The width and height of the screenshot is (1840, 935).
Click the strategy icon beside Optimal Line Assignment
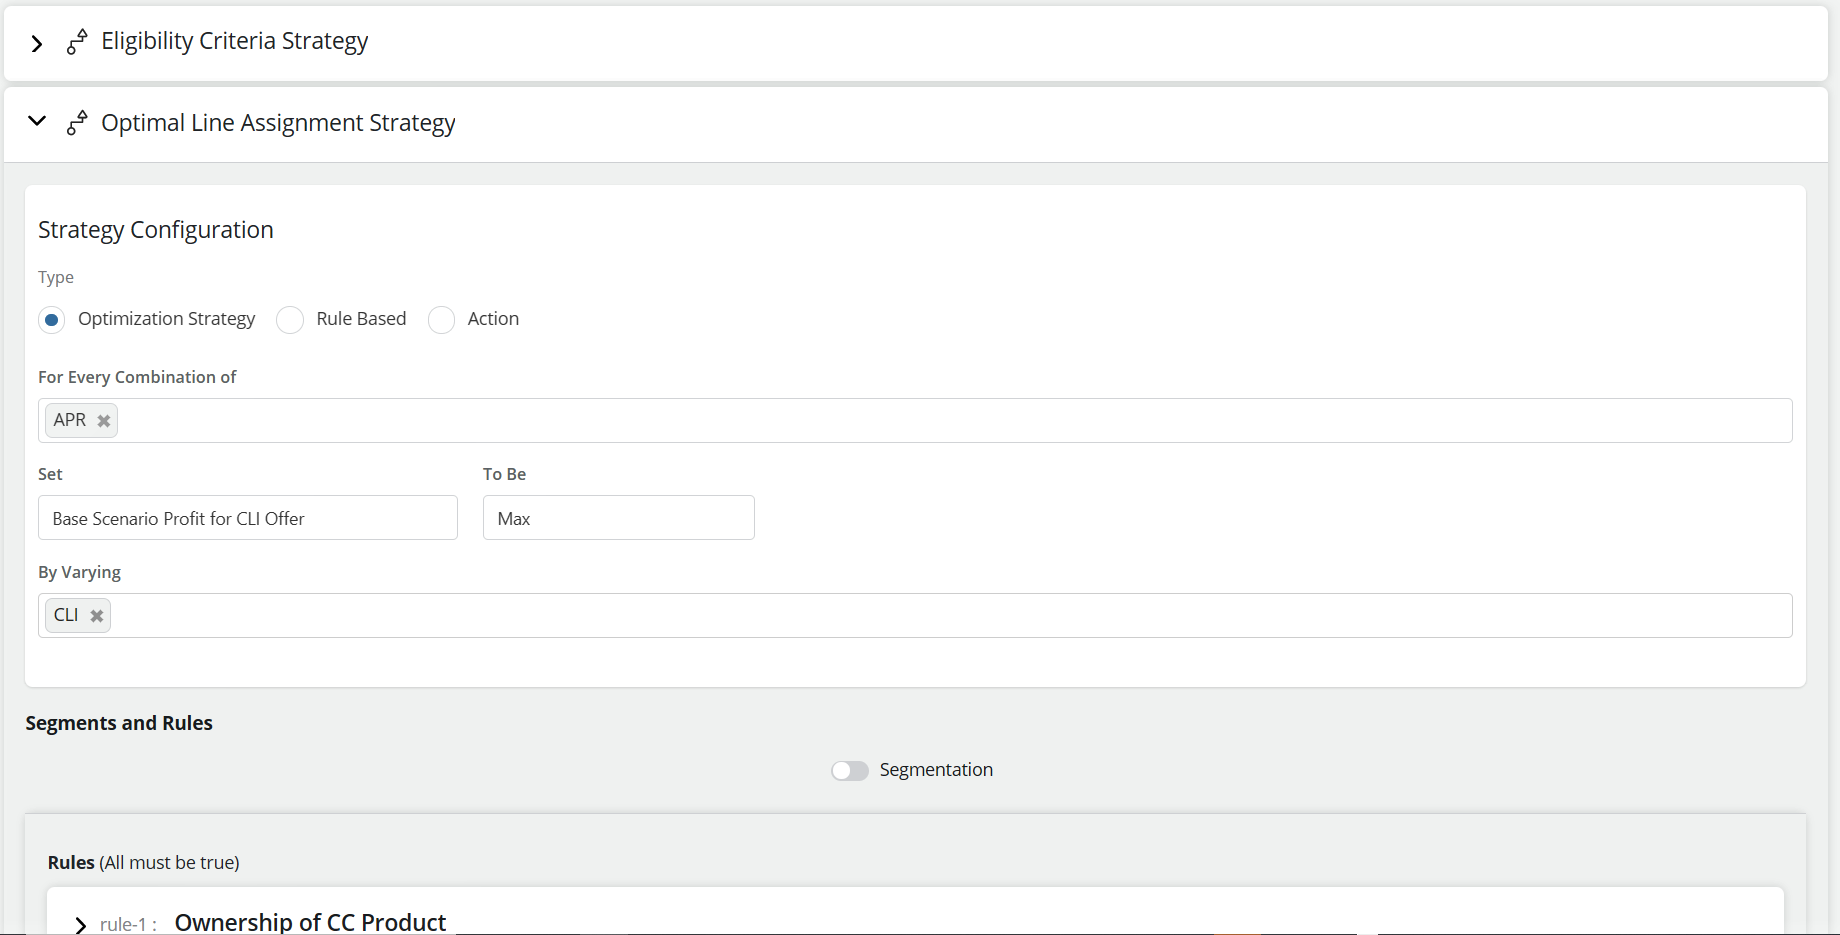tap(77, 123)
